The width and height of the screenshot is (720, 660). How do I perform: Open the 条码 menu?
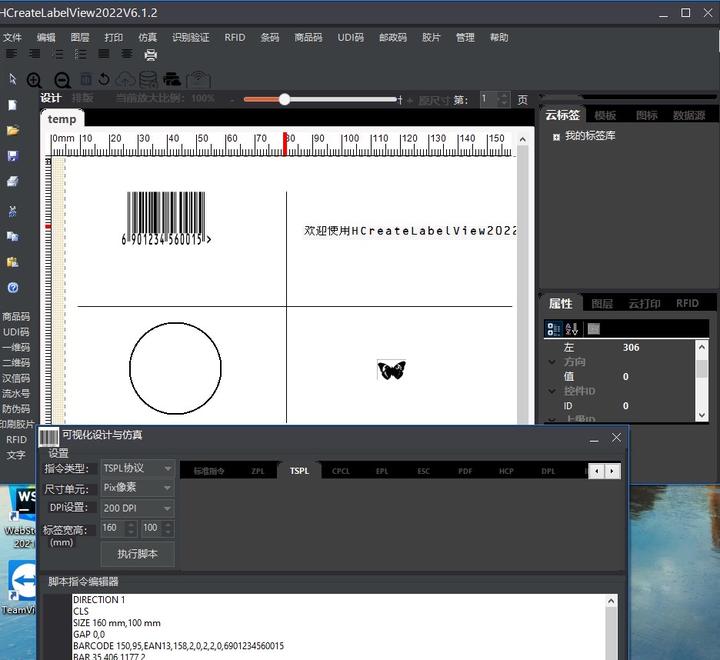pyautogui.click(x=270, y=37)
